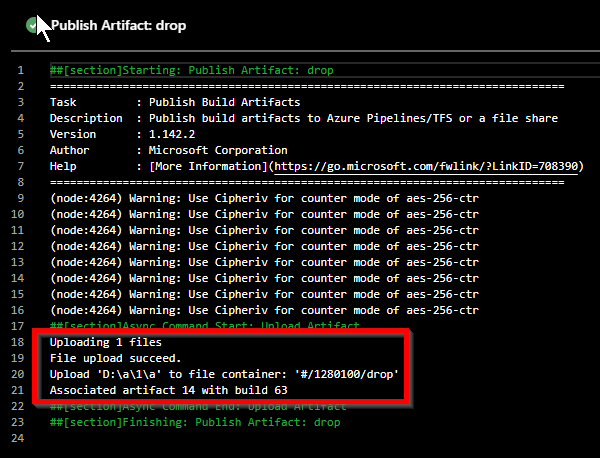Click the 'Publish Artifact: drop' title
This screenshot has height=458, width=600.
[118, 25]
